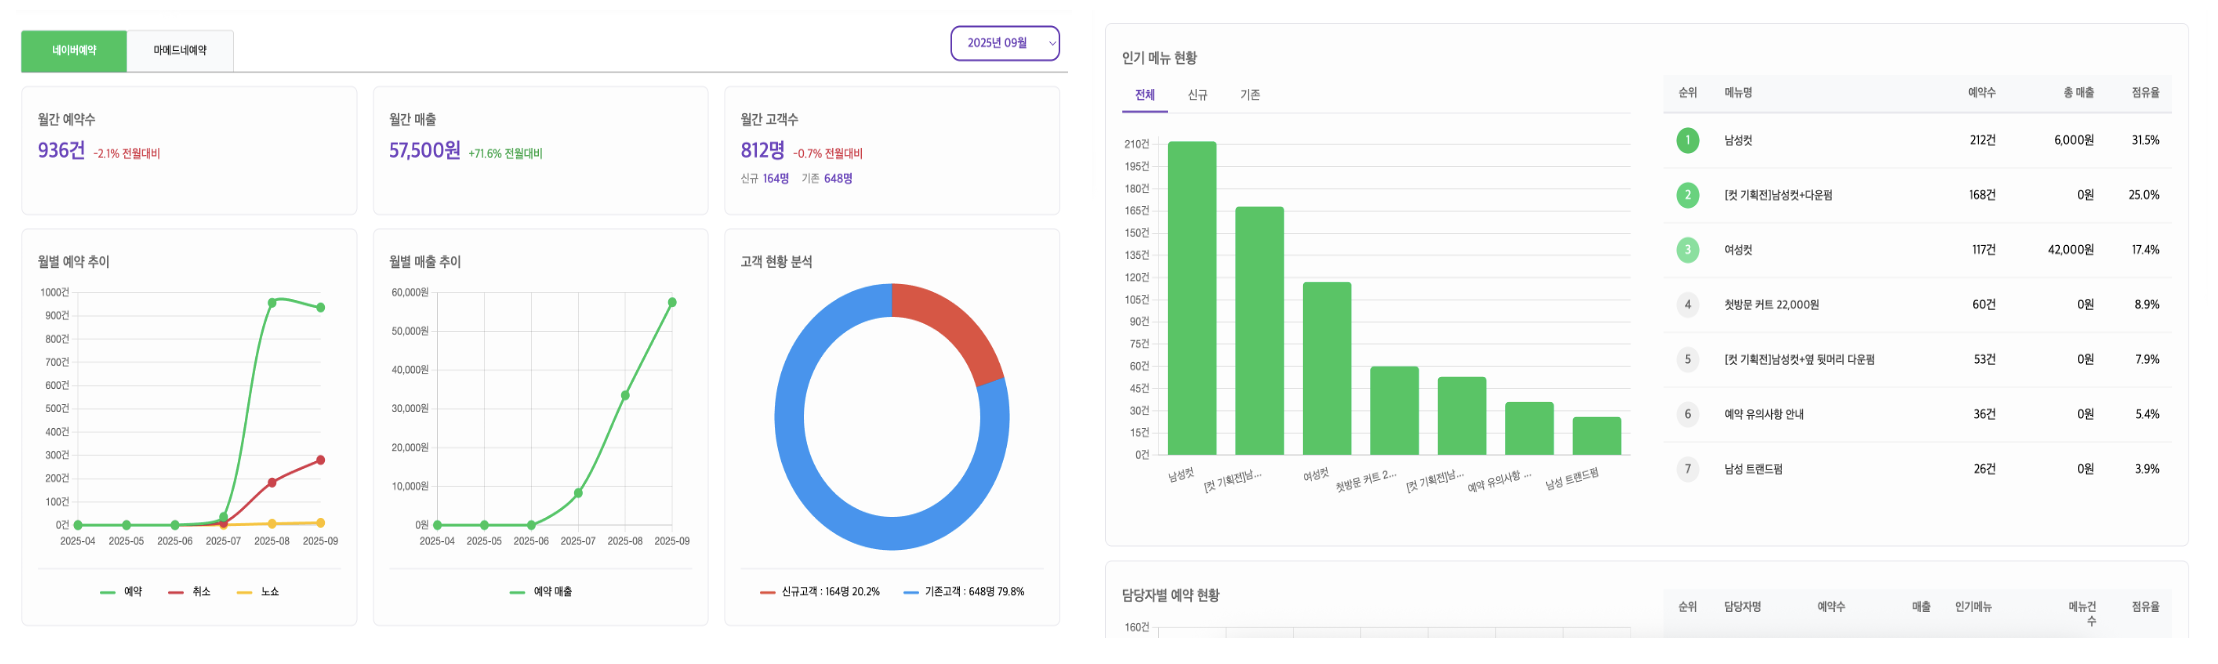Switch to the 마메드네예약 tab
Screen dimensions: 2218x664
(x=180, y=51)
